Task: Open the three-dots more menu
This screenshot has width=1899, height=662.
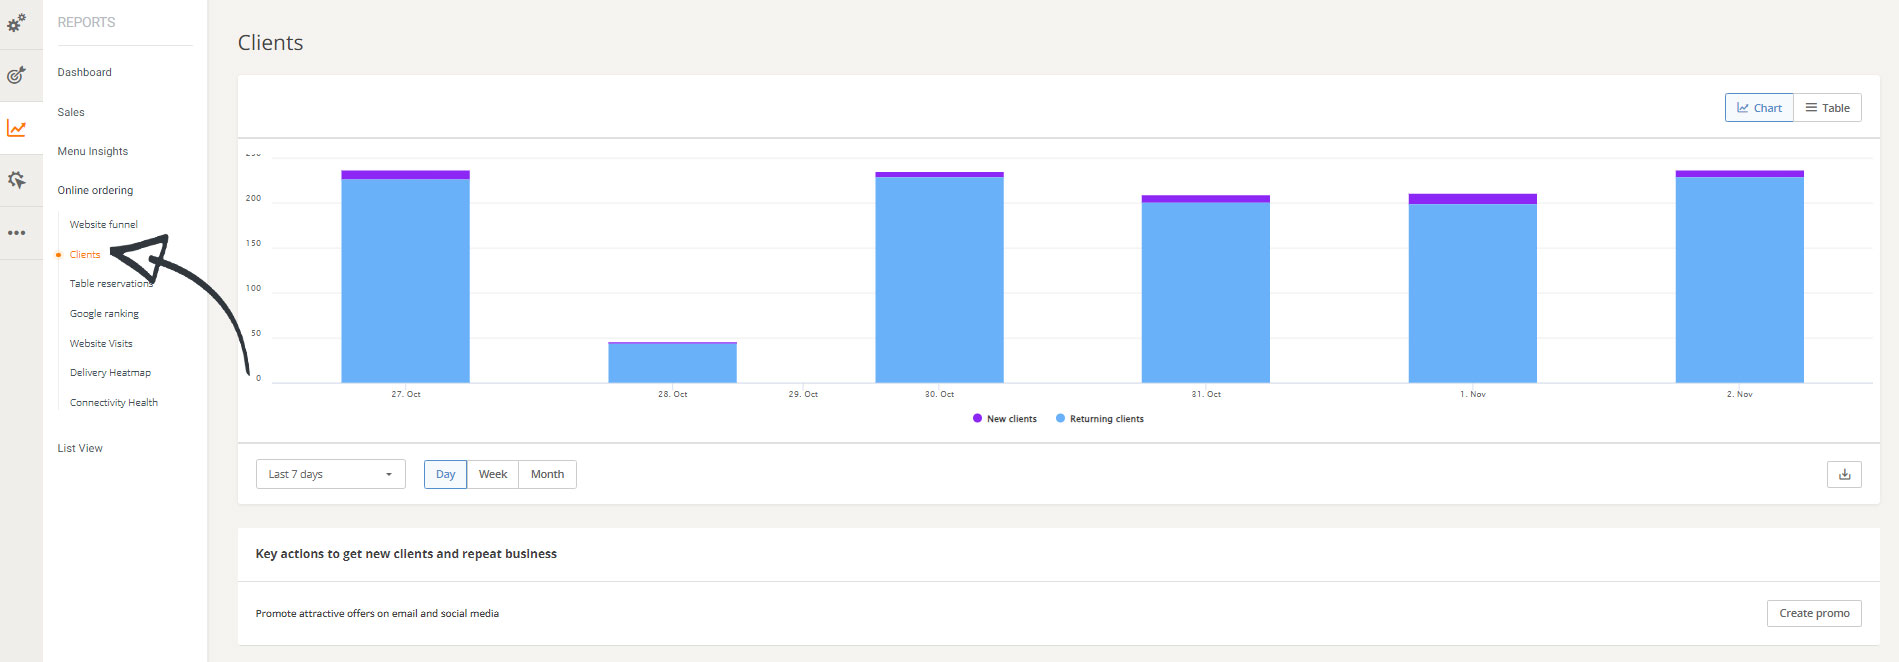Action: 17,233
